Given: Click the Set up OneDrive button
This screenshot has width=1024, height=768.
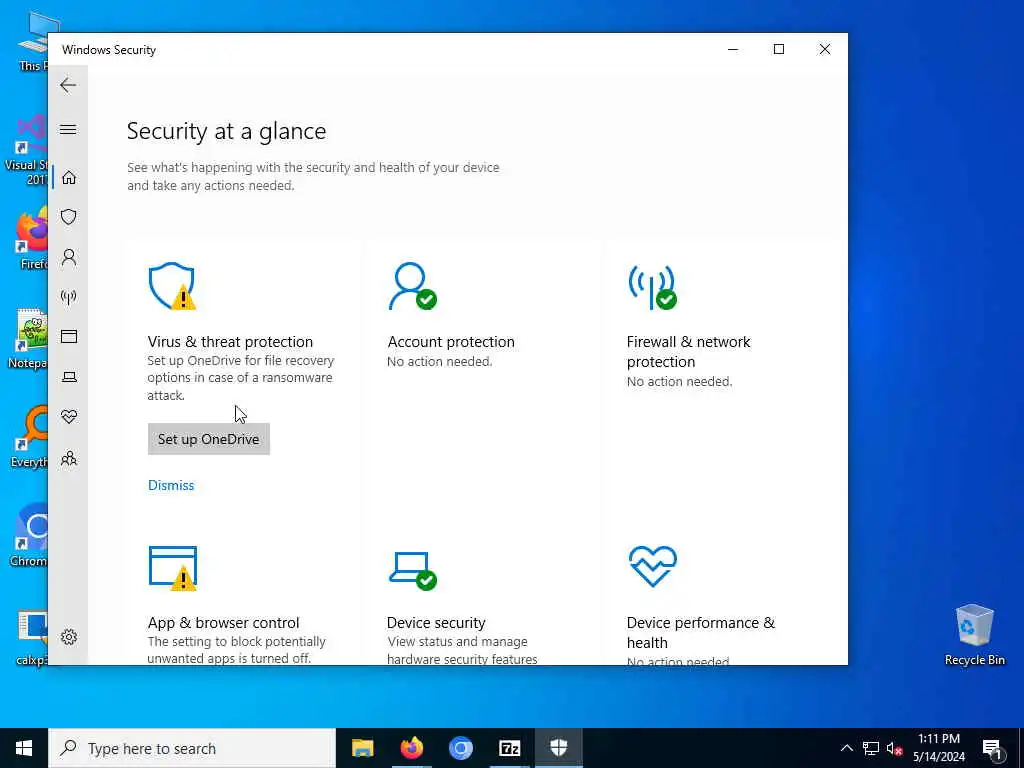Looking at the screenshot, I should tap(208, 439).
